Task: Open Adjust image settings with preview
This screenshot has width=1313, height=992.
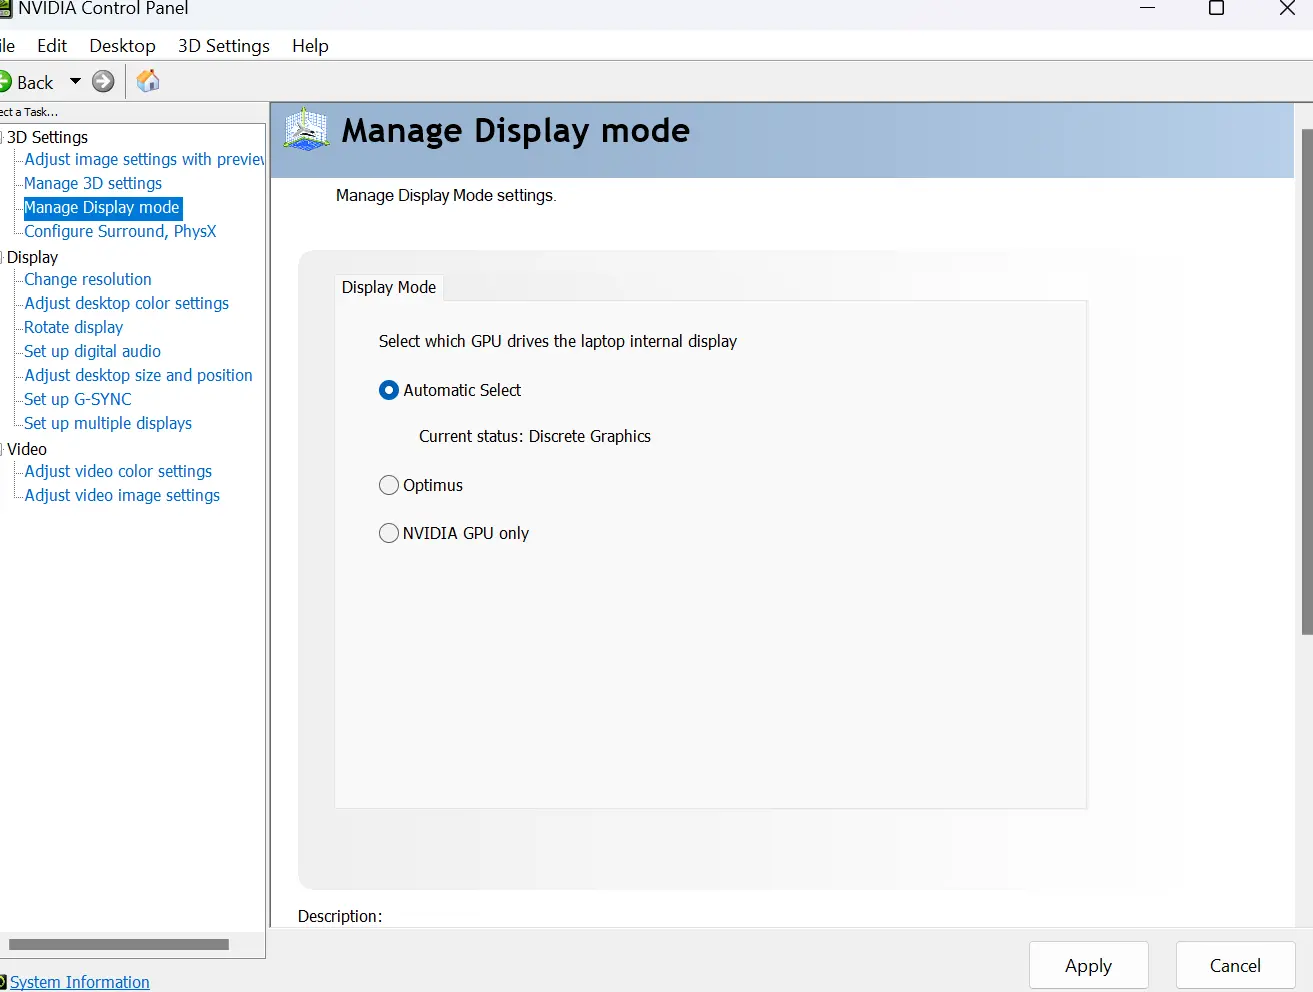Action: (x=144, y=159)
